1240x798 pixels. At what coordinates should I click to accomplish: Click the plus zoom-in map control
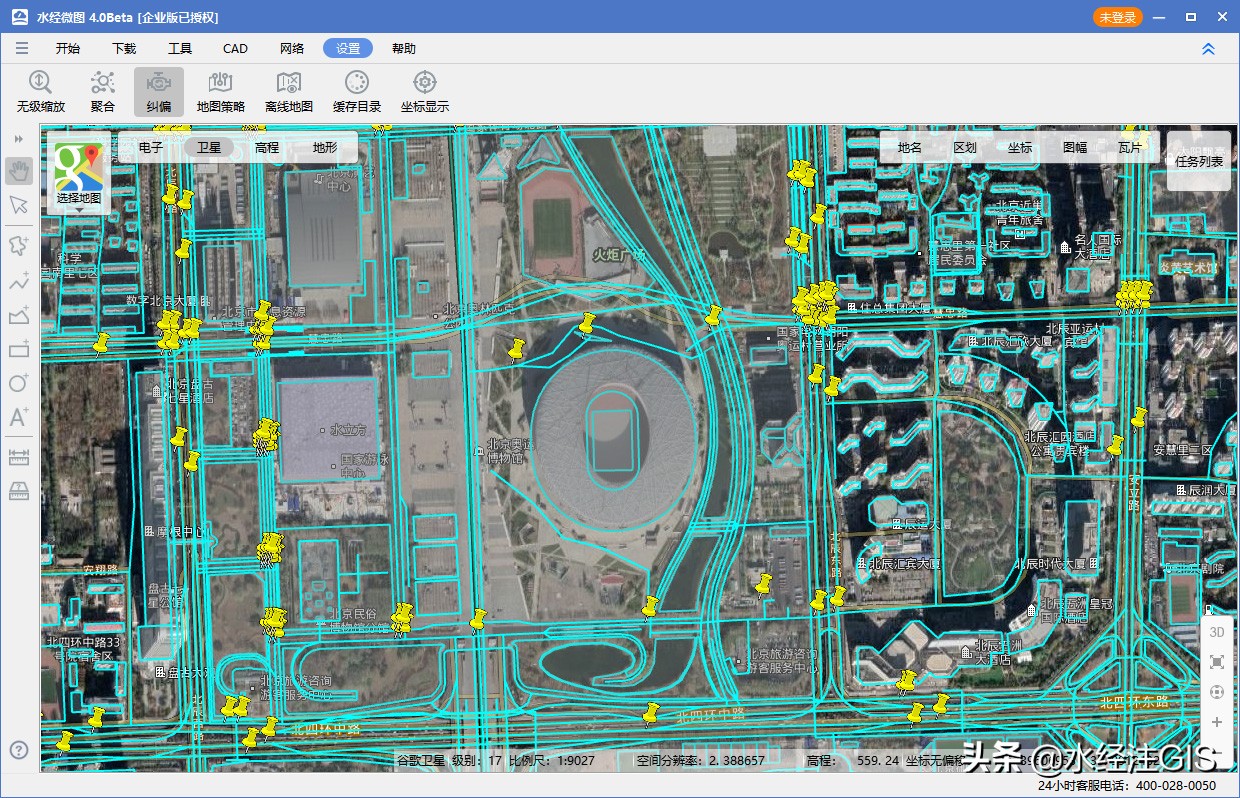(1217, 722)
